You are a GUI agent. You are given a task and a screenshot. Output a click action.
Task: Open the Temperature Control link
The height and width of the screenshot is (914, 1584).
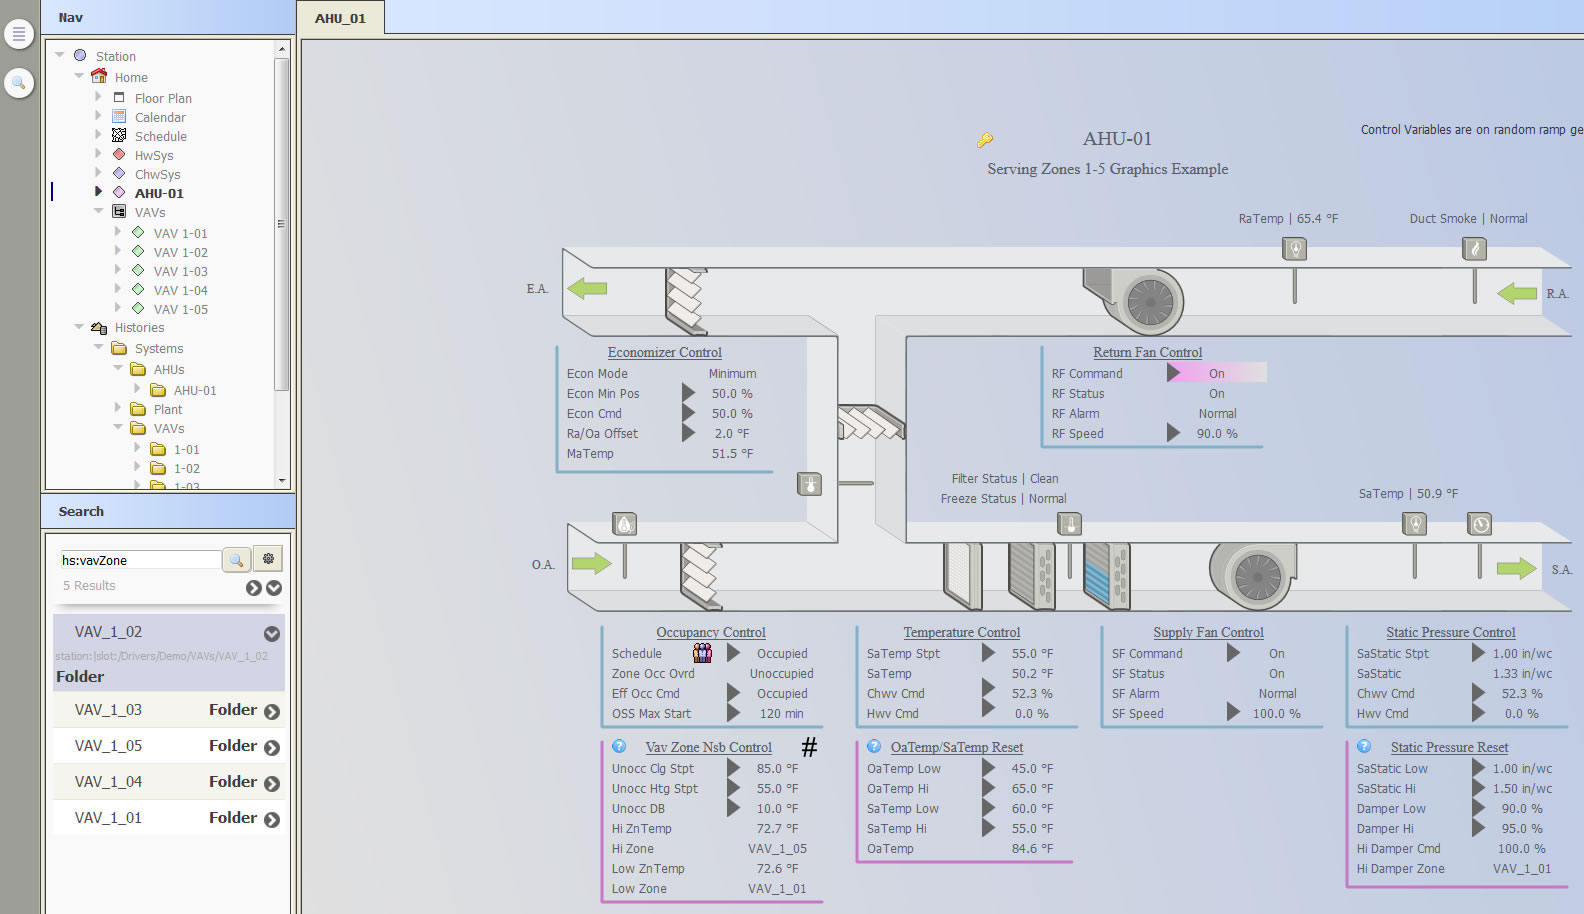962,632
